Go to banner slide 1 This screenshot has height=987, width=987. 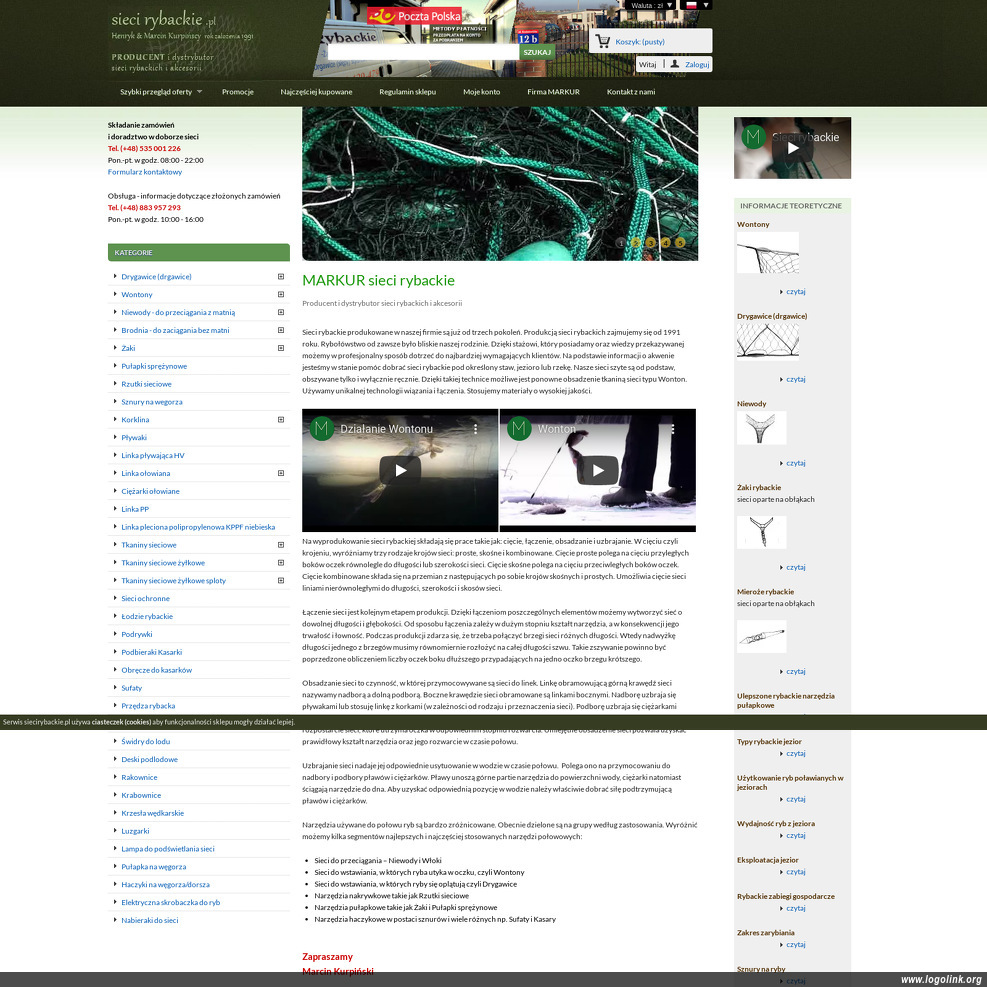[x=621, y=242]
